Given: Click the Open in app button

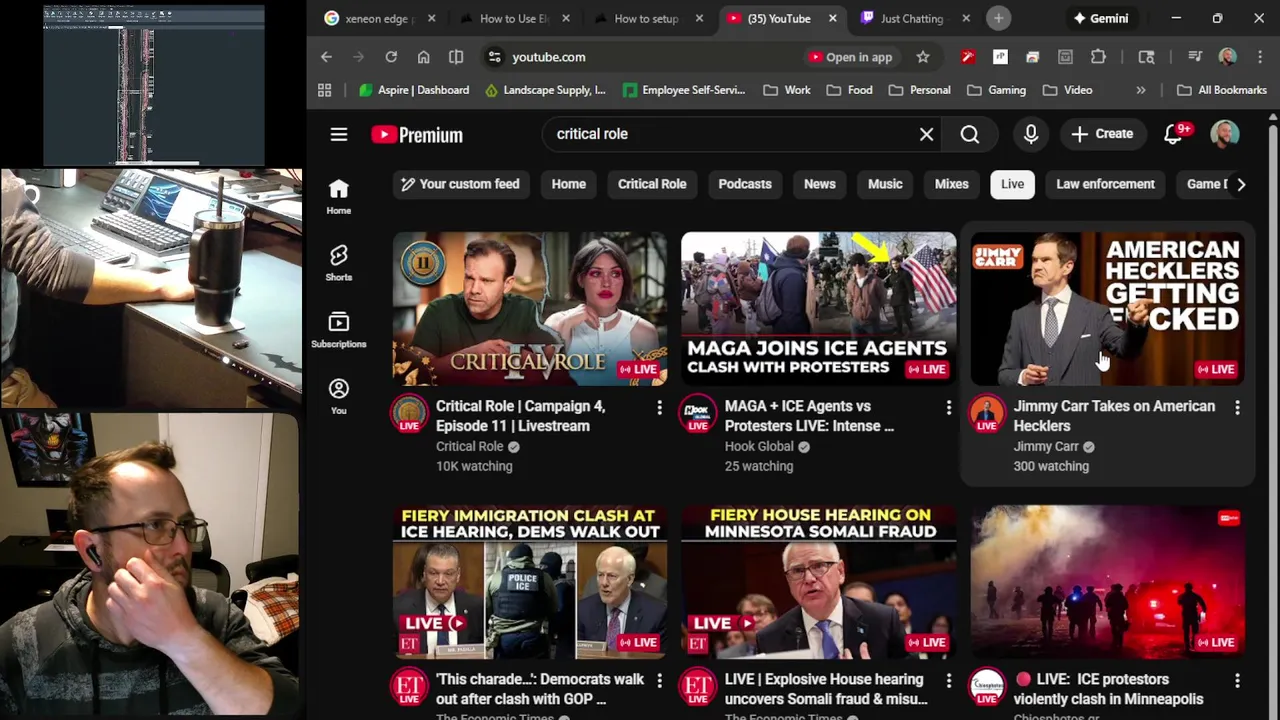Looking at the screenshot, I should 850,57.
